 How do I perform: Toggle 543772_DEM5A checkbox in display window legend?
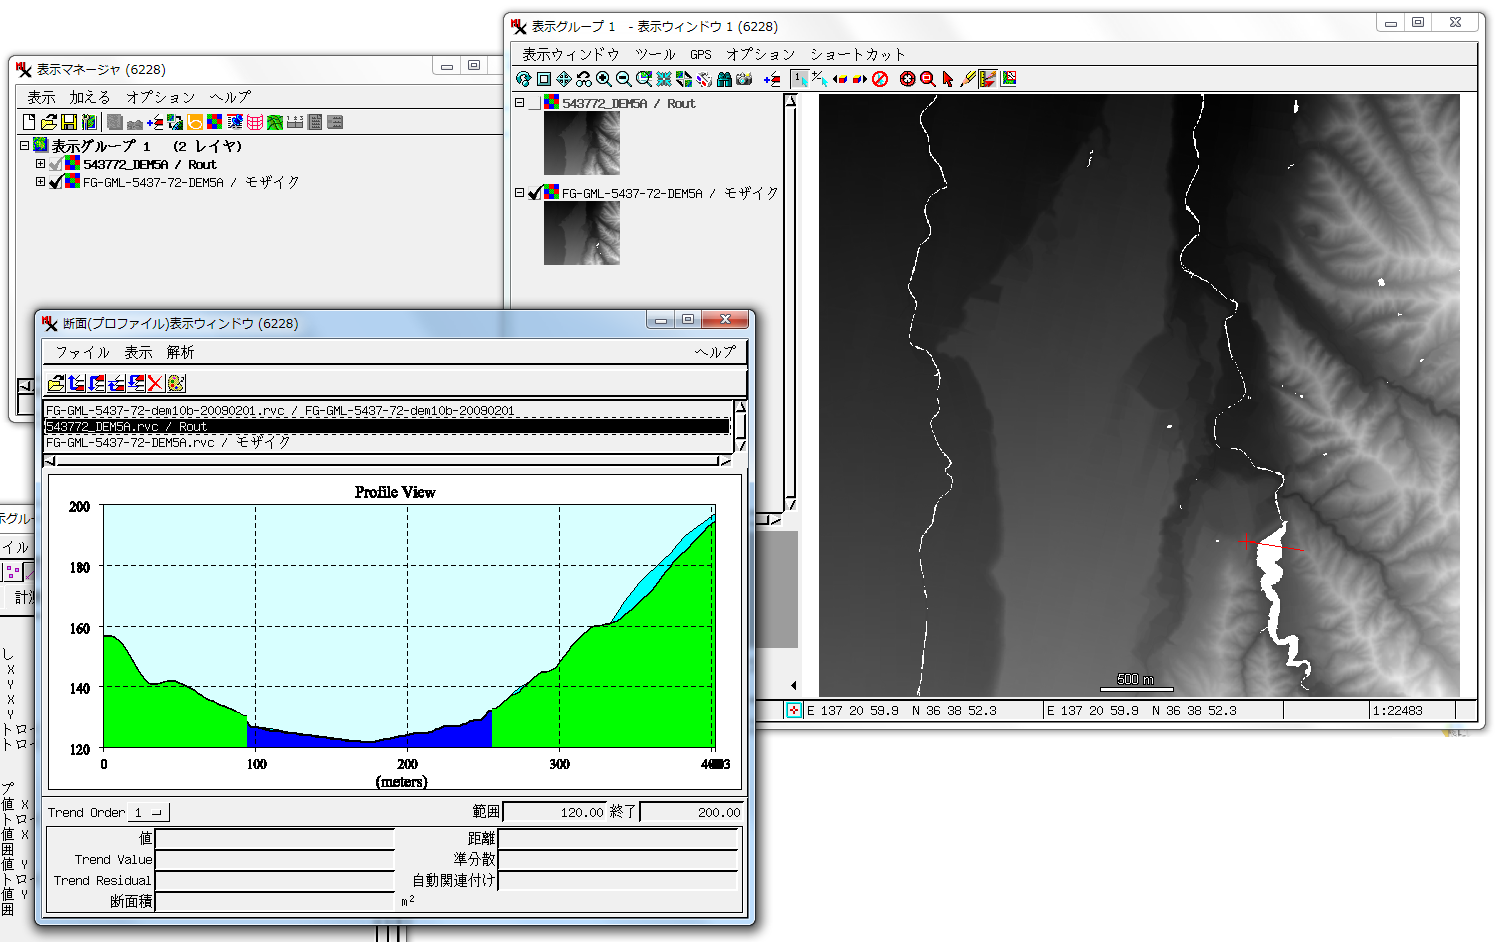[x=535, y=103]
